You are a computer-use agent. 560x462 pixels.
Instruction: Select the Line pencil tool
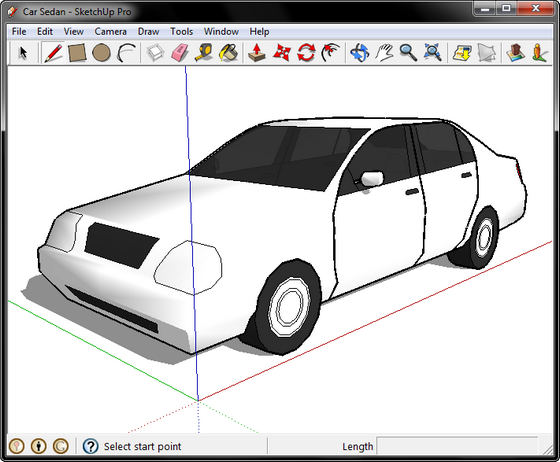(x=53, y=53)
